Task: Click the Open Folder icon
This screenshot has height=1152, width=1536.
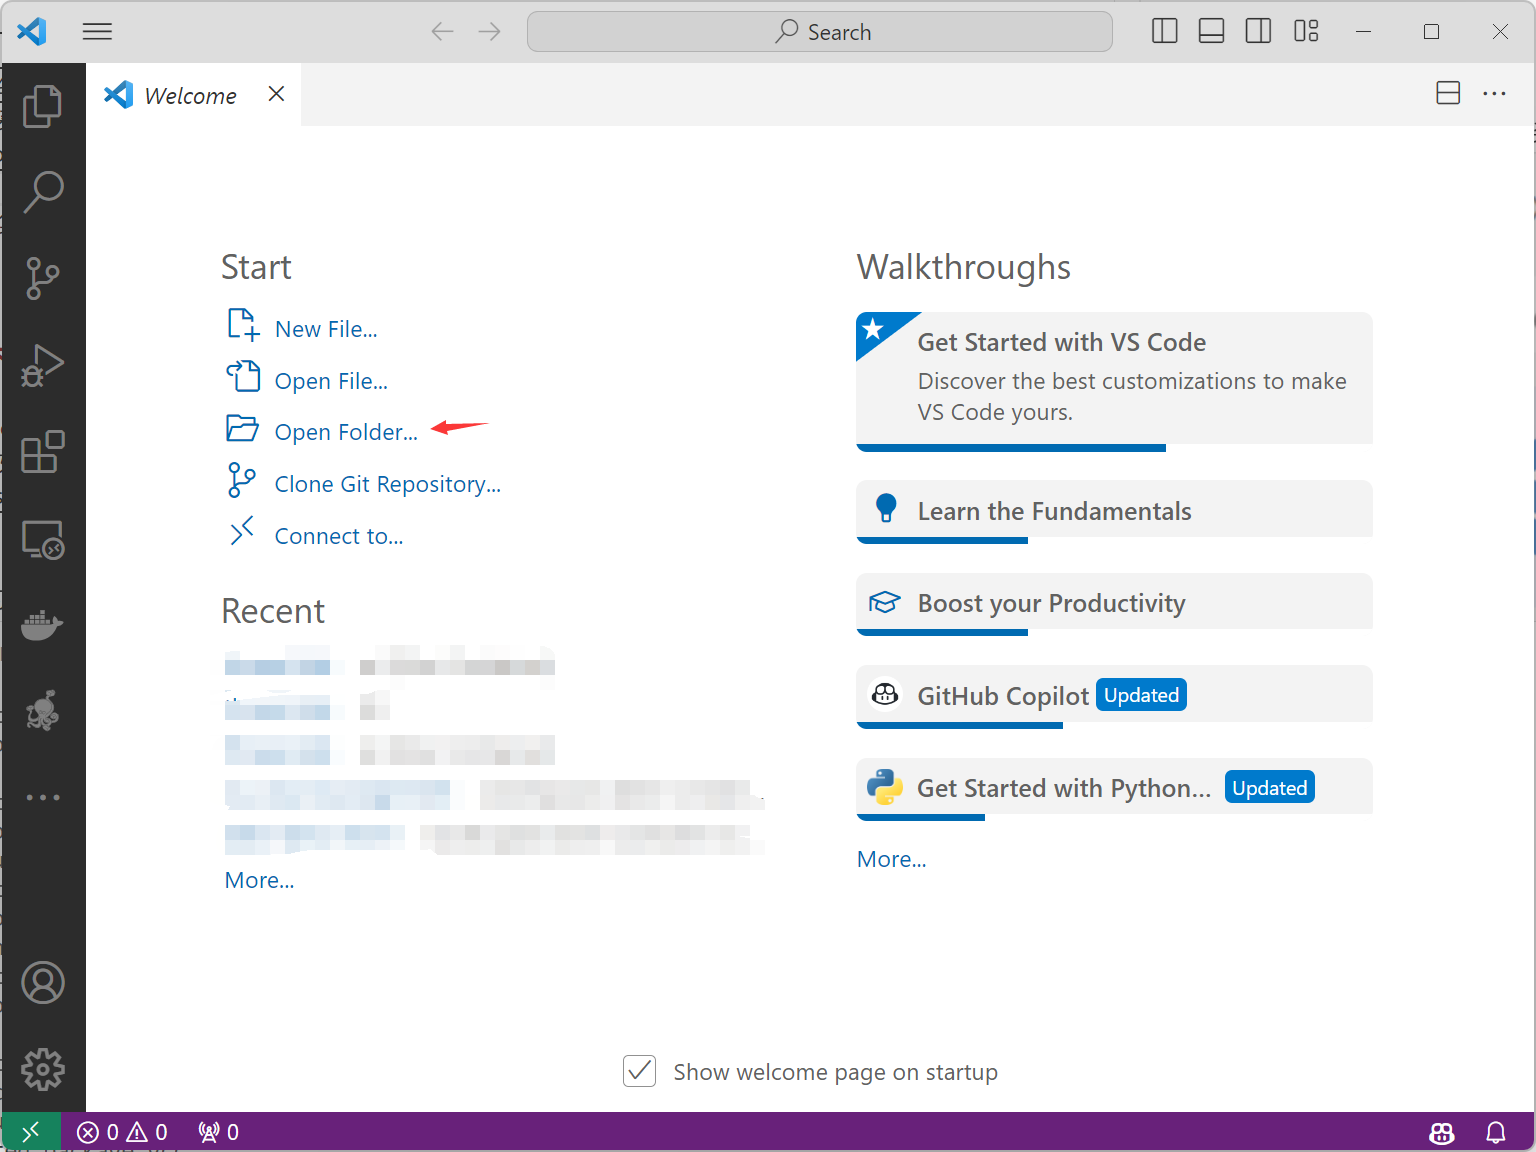Action: (x=242, y=428)
